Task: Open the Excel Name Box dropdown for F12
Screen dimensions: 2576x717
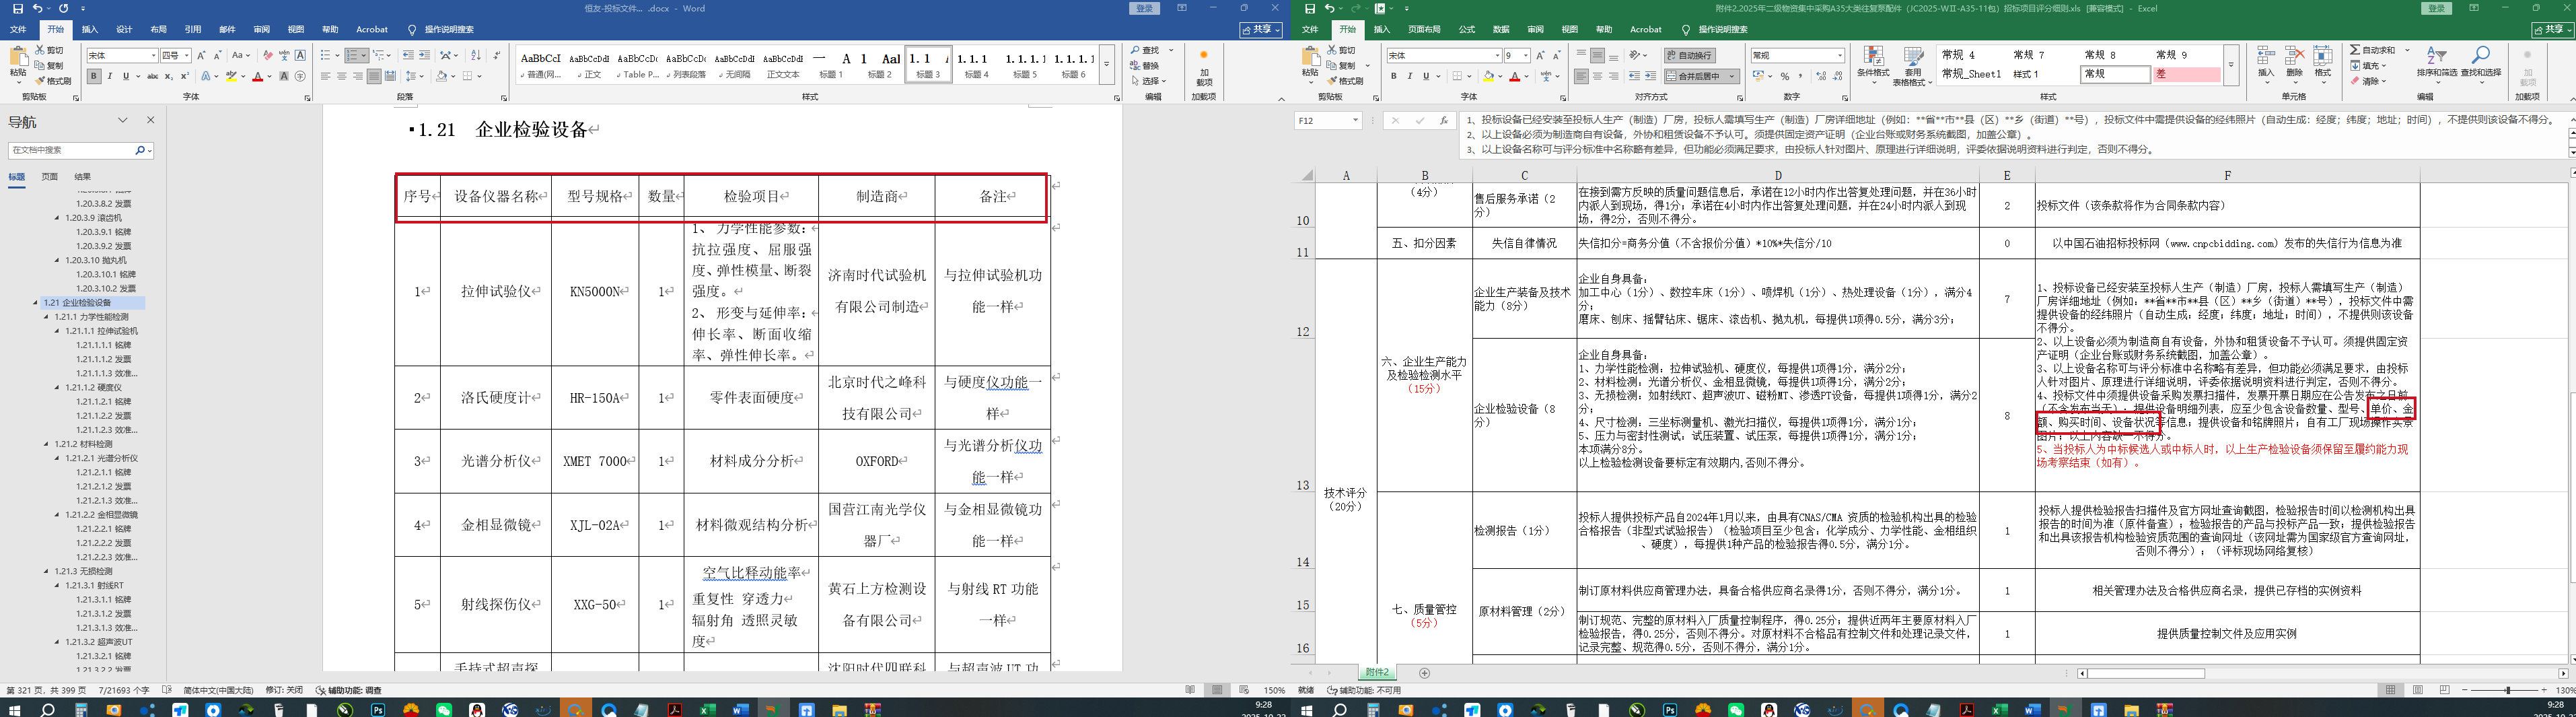Action: click(x=1355, y=120)
